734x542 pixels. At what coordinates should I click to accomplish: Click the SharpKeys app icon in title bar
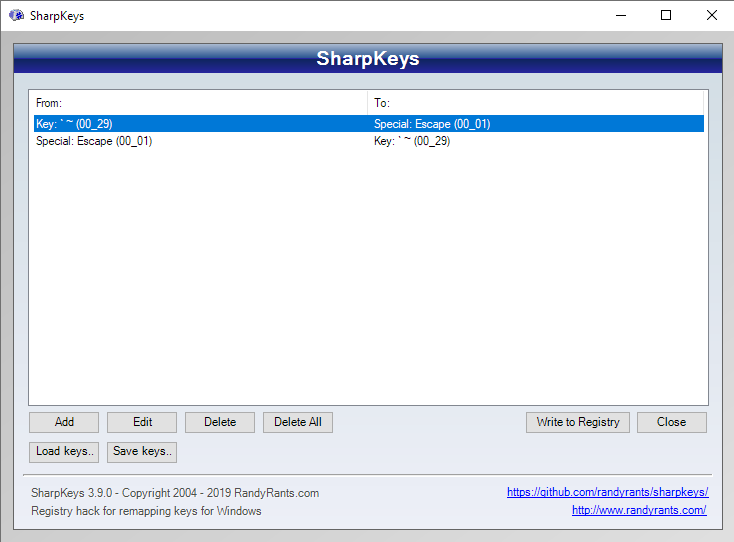pyautogui.click(x=16, y=15)
